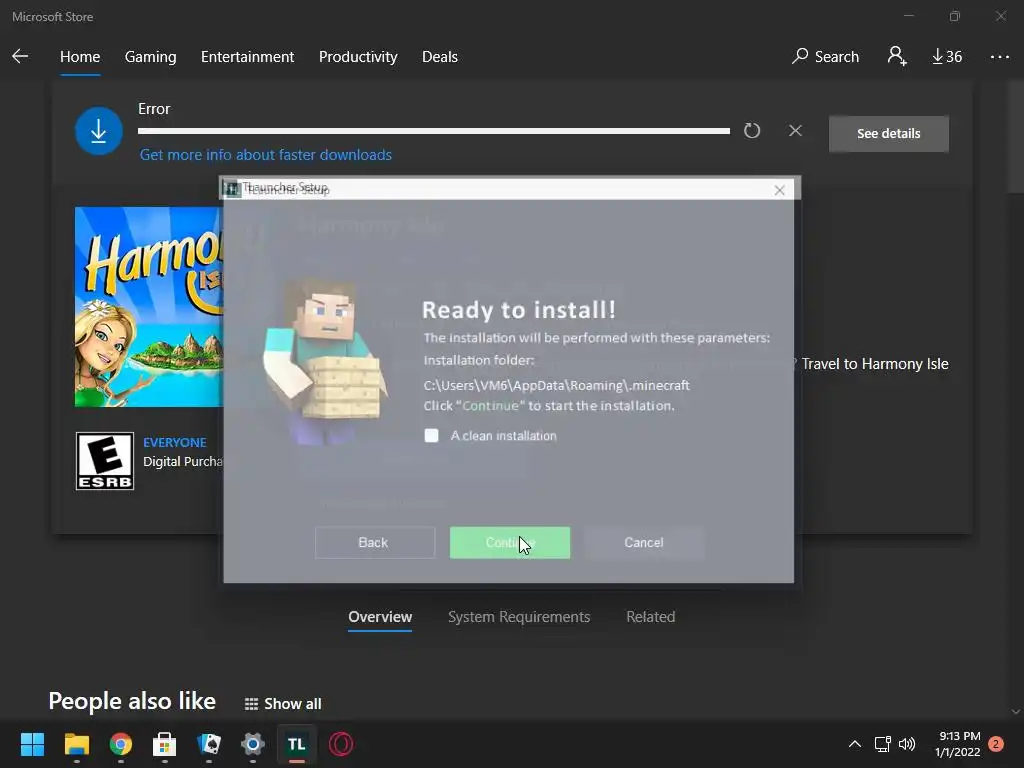Open Search in Microsoft Store
Viewport: 1024px width, 768px height.
825,57
